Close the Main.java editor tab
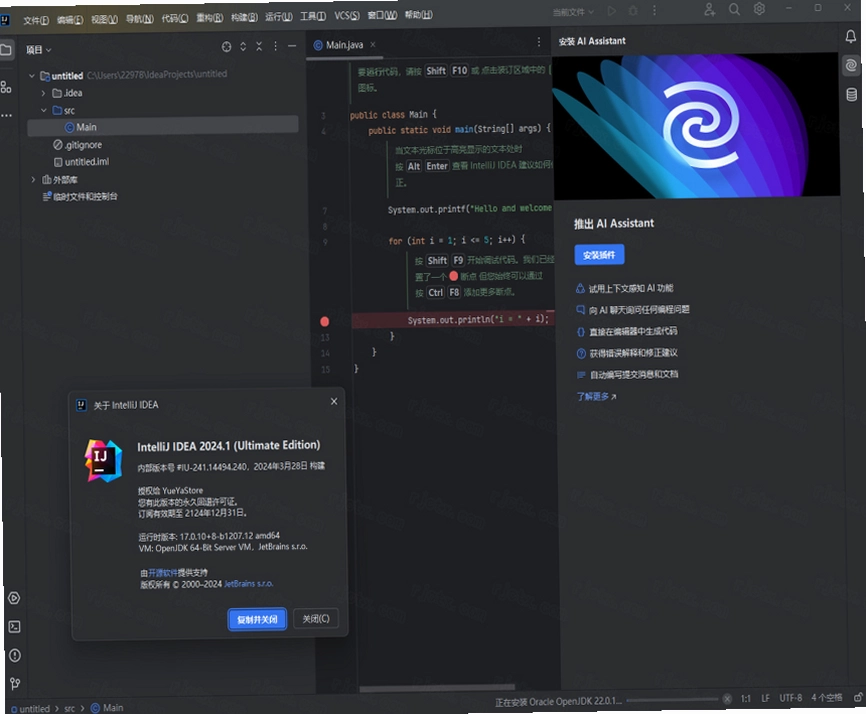This screenshot has height=714, width=866. (x=373, y=45)
